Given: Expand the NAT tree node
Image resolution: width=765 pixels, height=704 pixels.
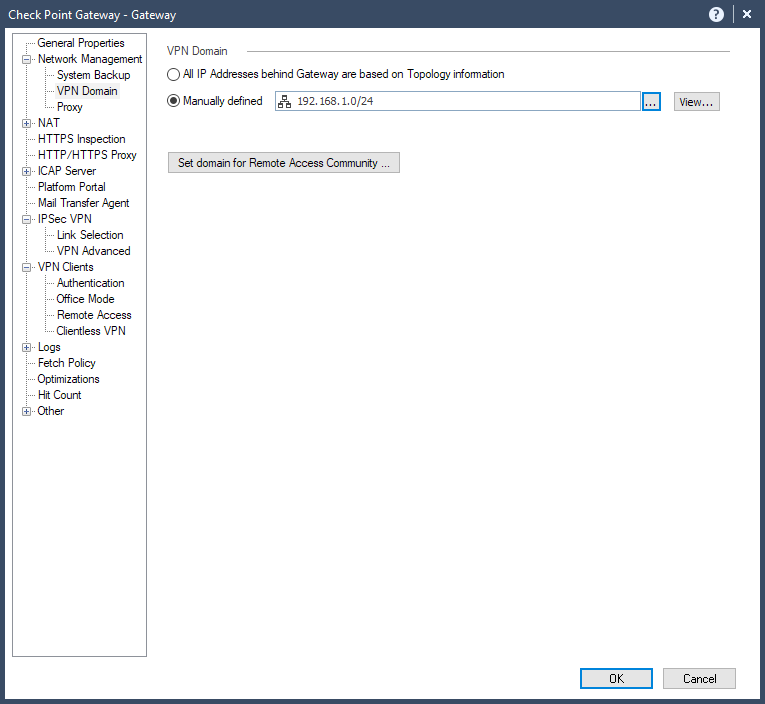Looking at the screenshot, I should (27, 123).
